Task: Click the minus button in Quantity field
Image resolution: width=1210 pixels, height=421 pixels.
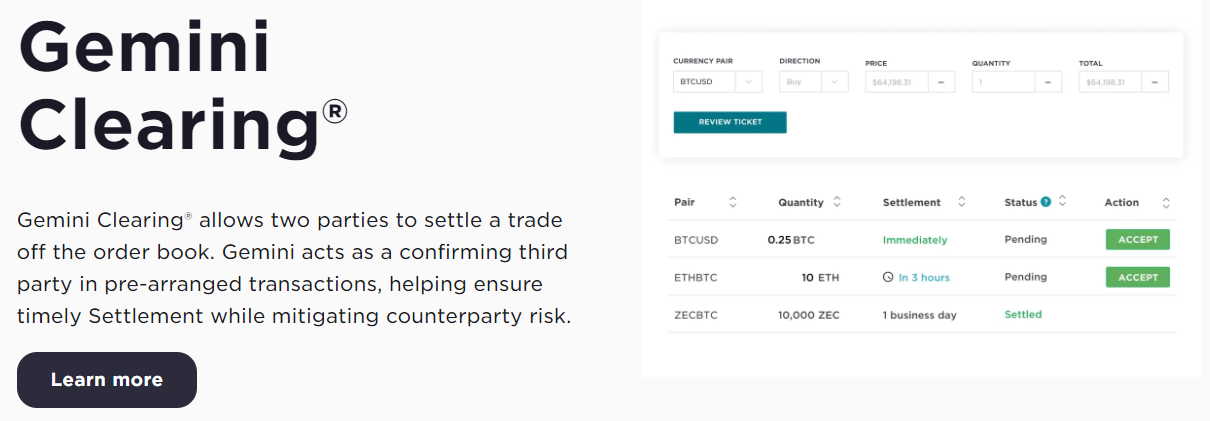Action: click(x=1048, y=82)
